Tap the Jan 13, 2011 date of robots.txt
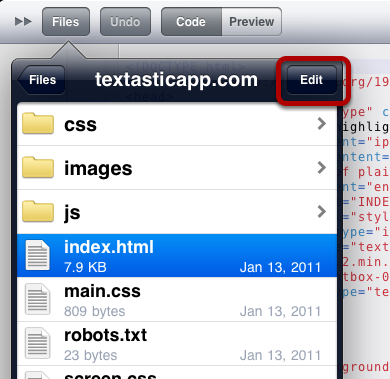The height and width of the screenshot is (379, 390). [x=280, y=355]
